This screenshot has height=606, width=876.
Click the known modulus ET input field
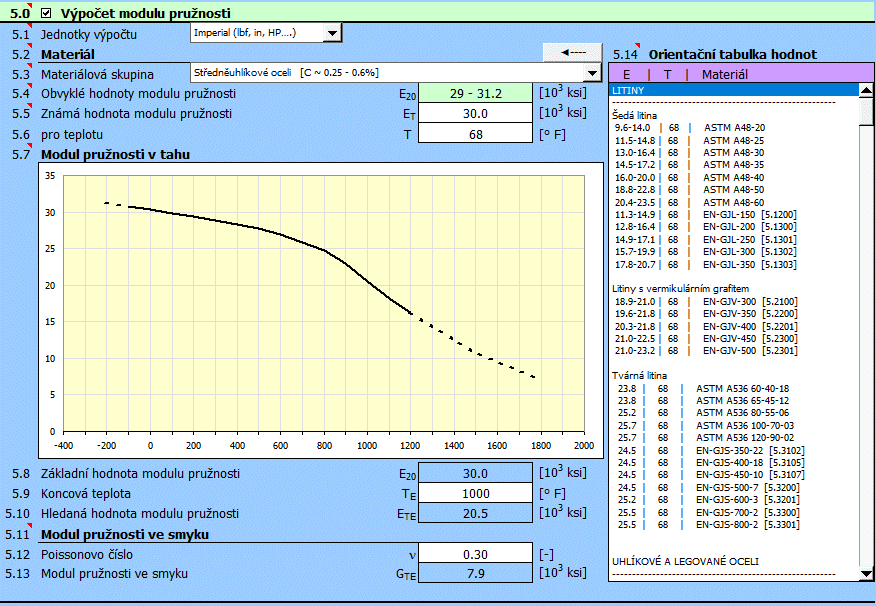tap(475, 113)
